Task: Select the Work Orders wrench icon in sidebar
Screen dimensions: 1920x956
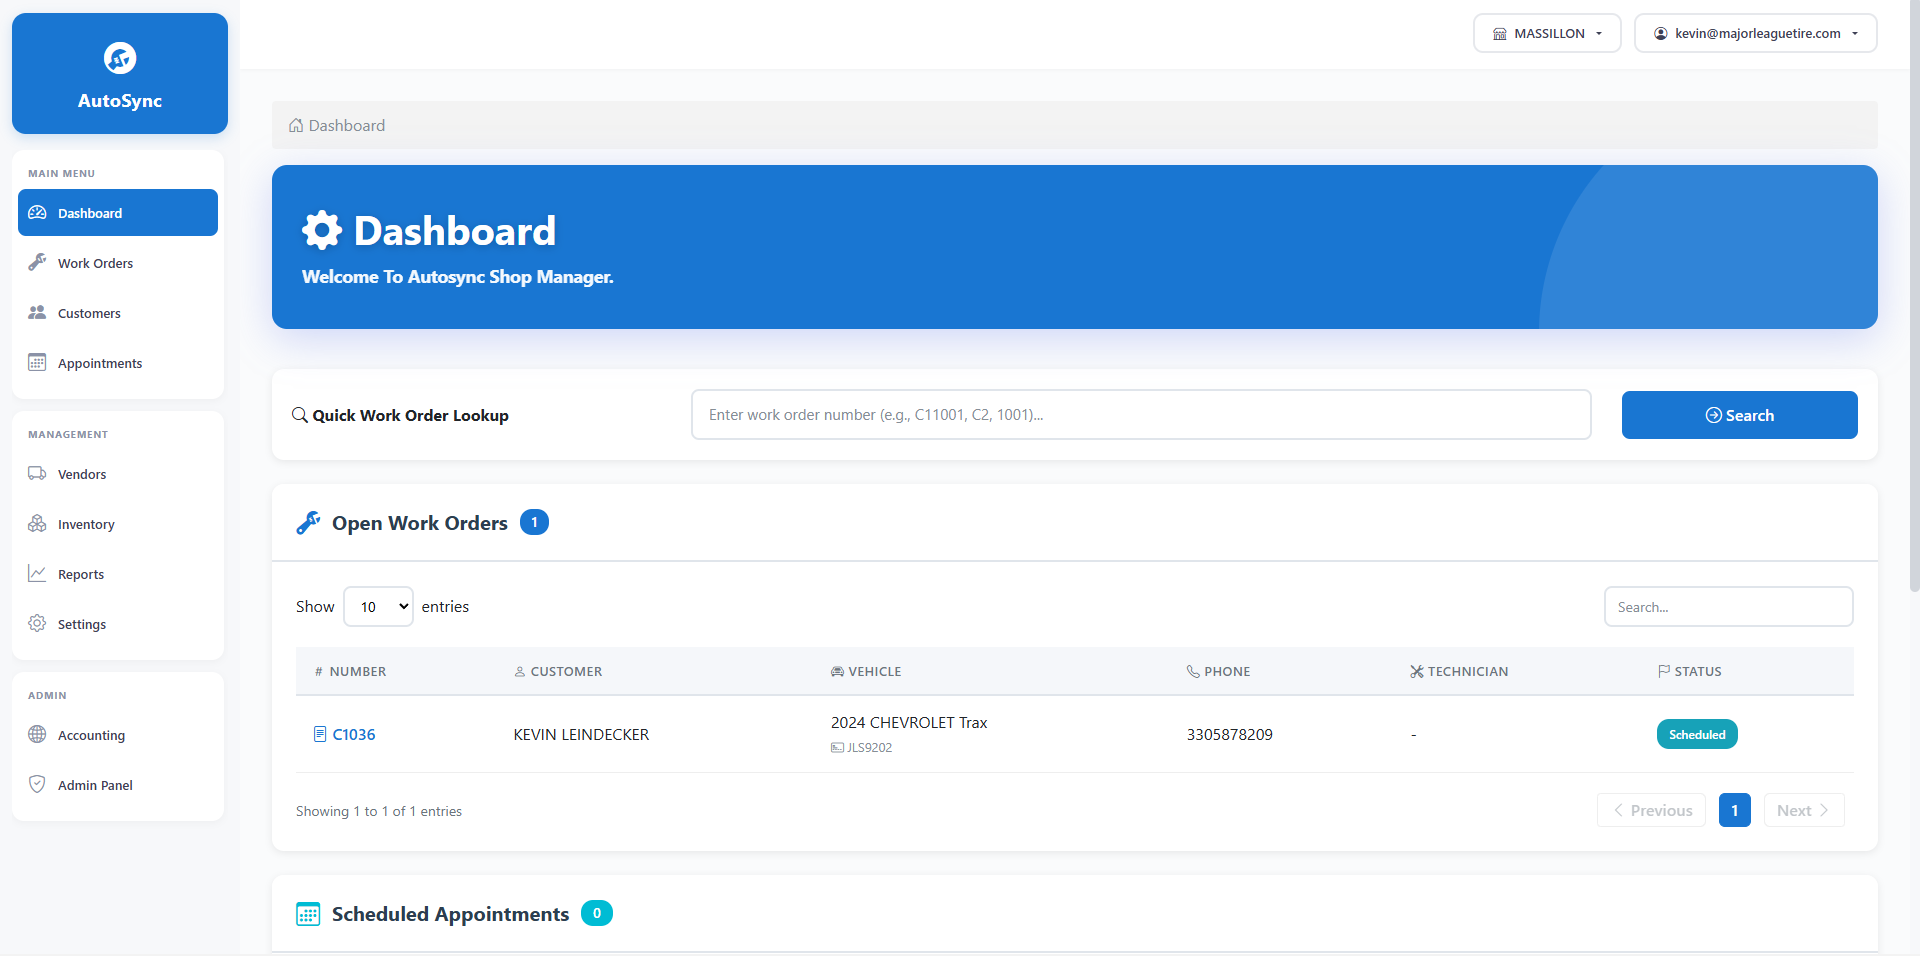Action: [x=37, y=262]
